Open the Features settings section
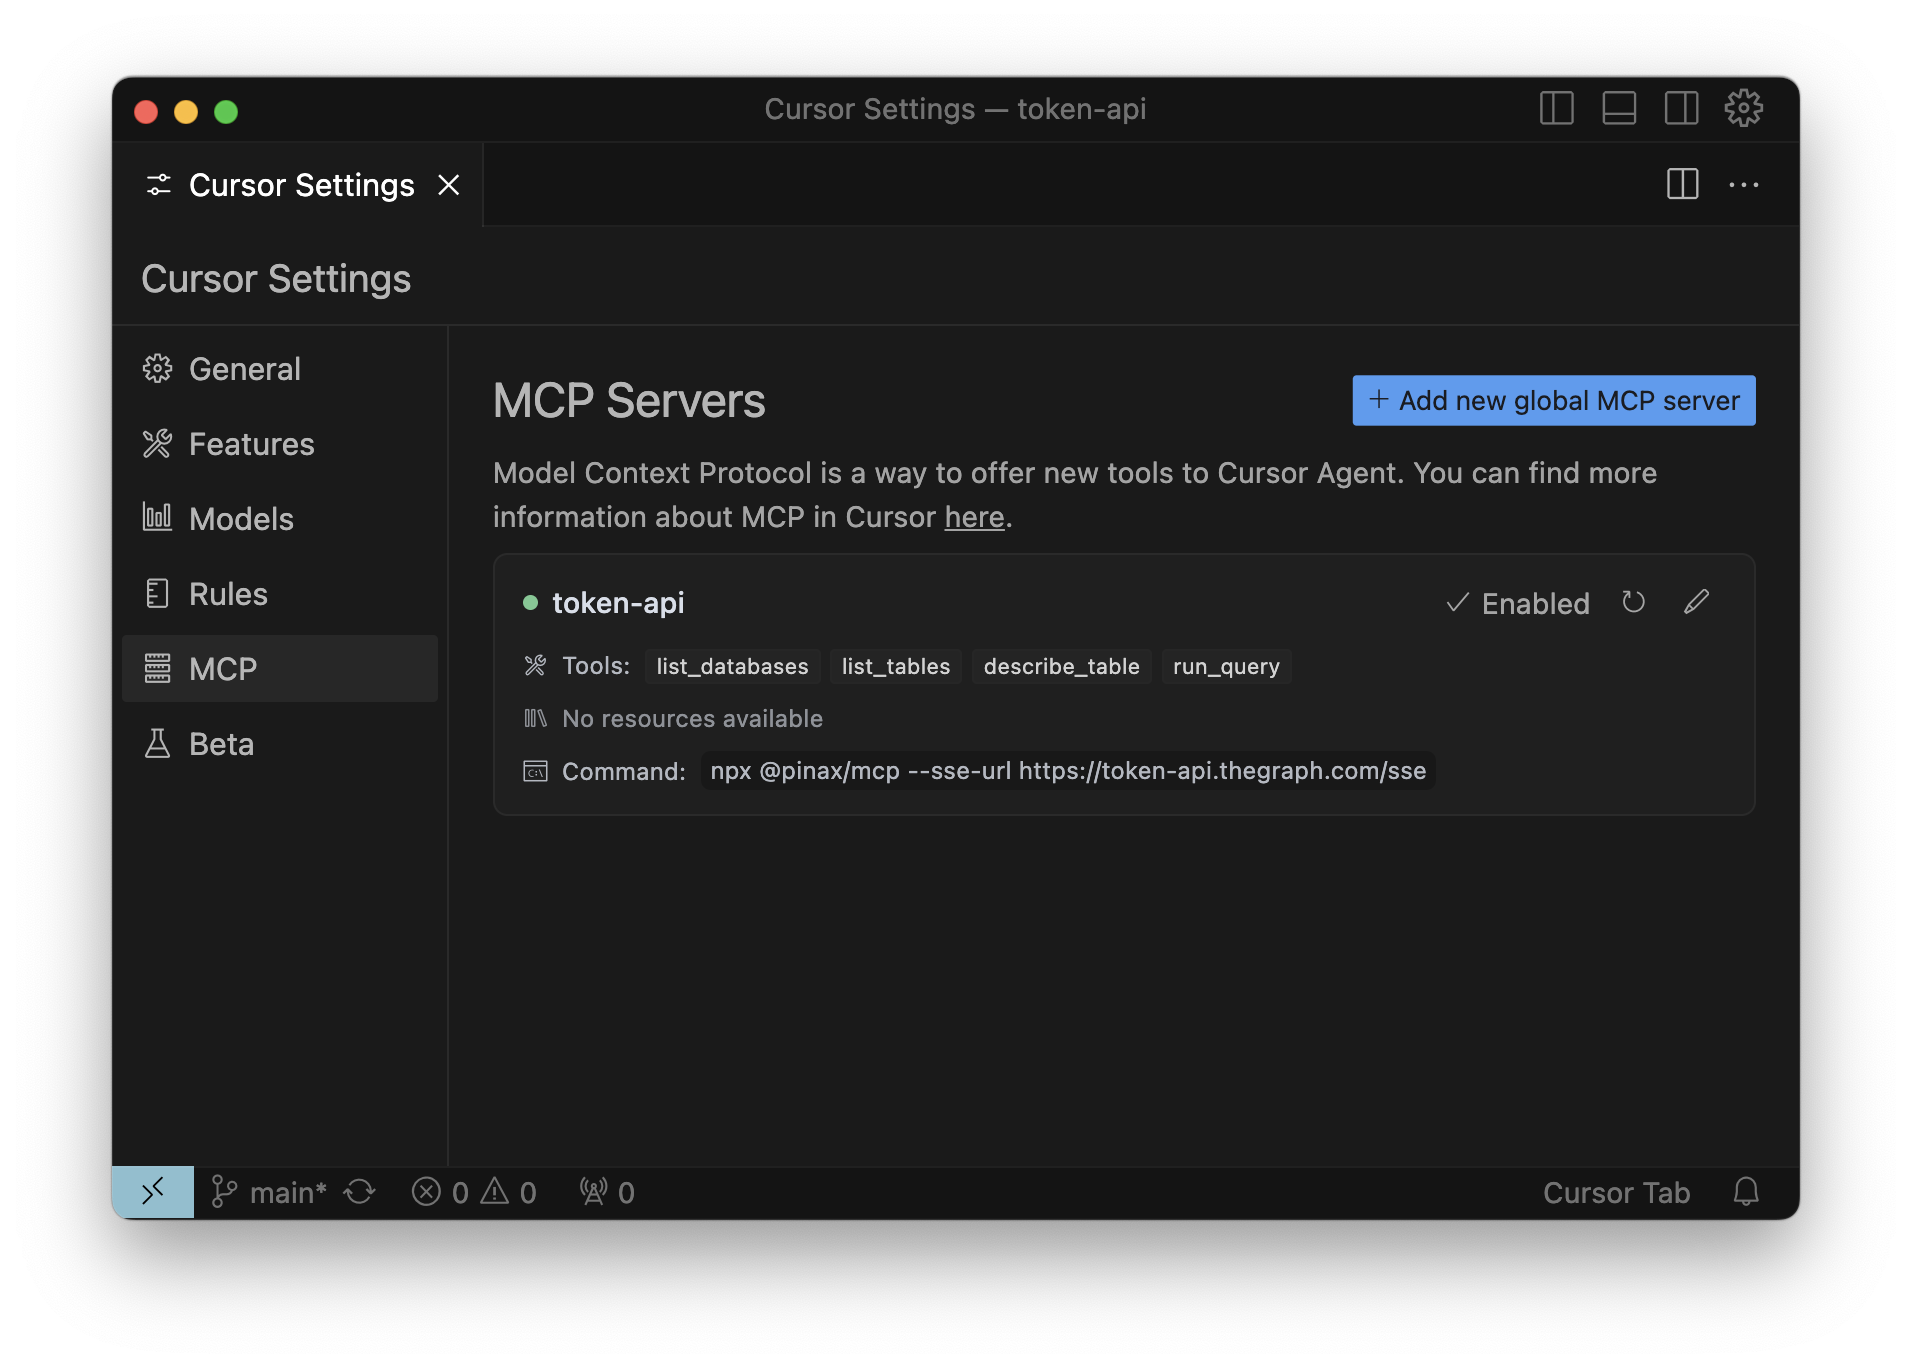Image resolution: width=1912 pixels, height=1368 pixels. (251, 444)
